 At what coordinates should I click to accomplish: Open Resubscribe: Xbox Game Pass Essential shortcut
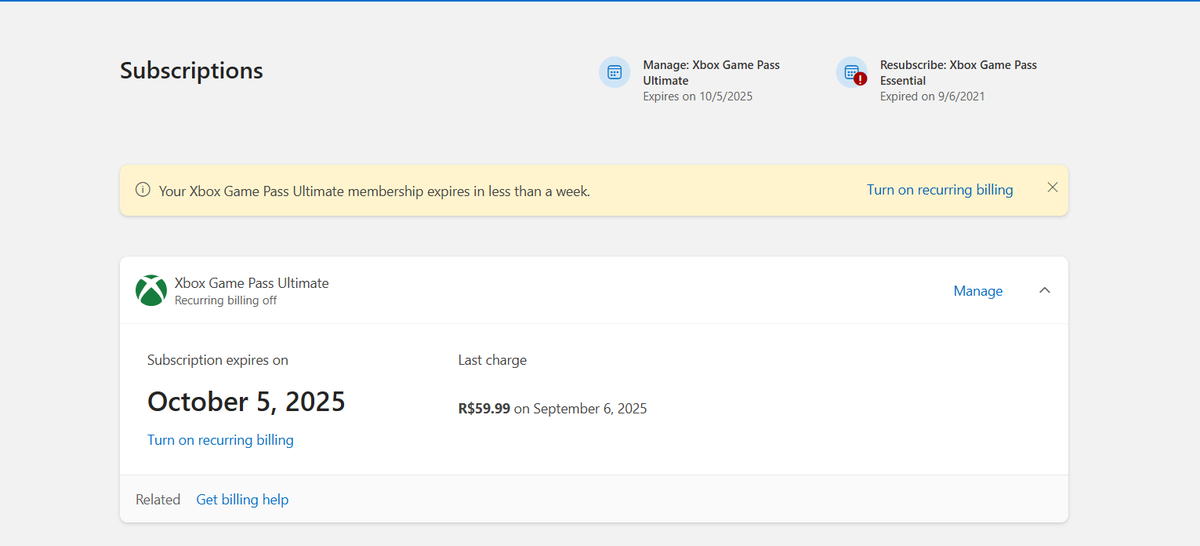tap(958, 72)
